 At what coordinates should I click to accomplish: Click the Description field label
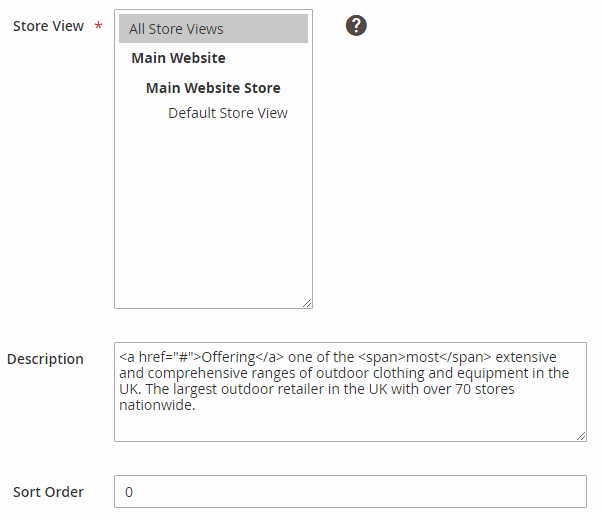tap(45, 359)
